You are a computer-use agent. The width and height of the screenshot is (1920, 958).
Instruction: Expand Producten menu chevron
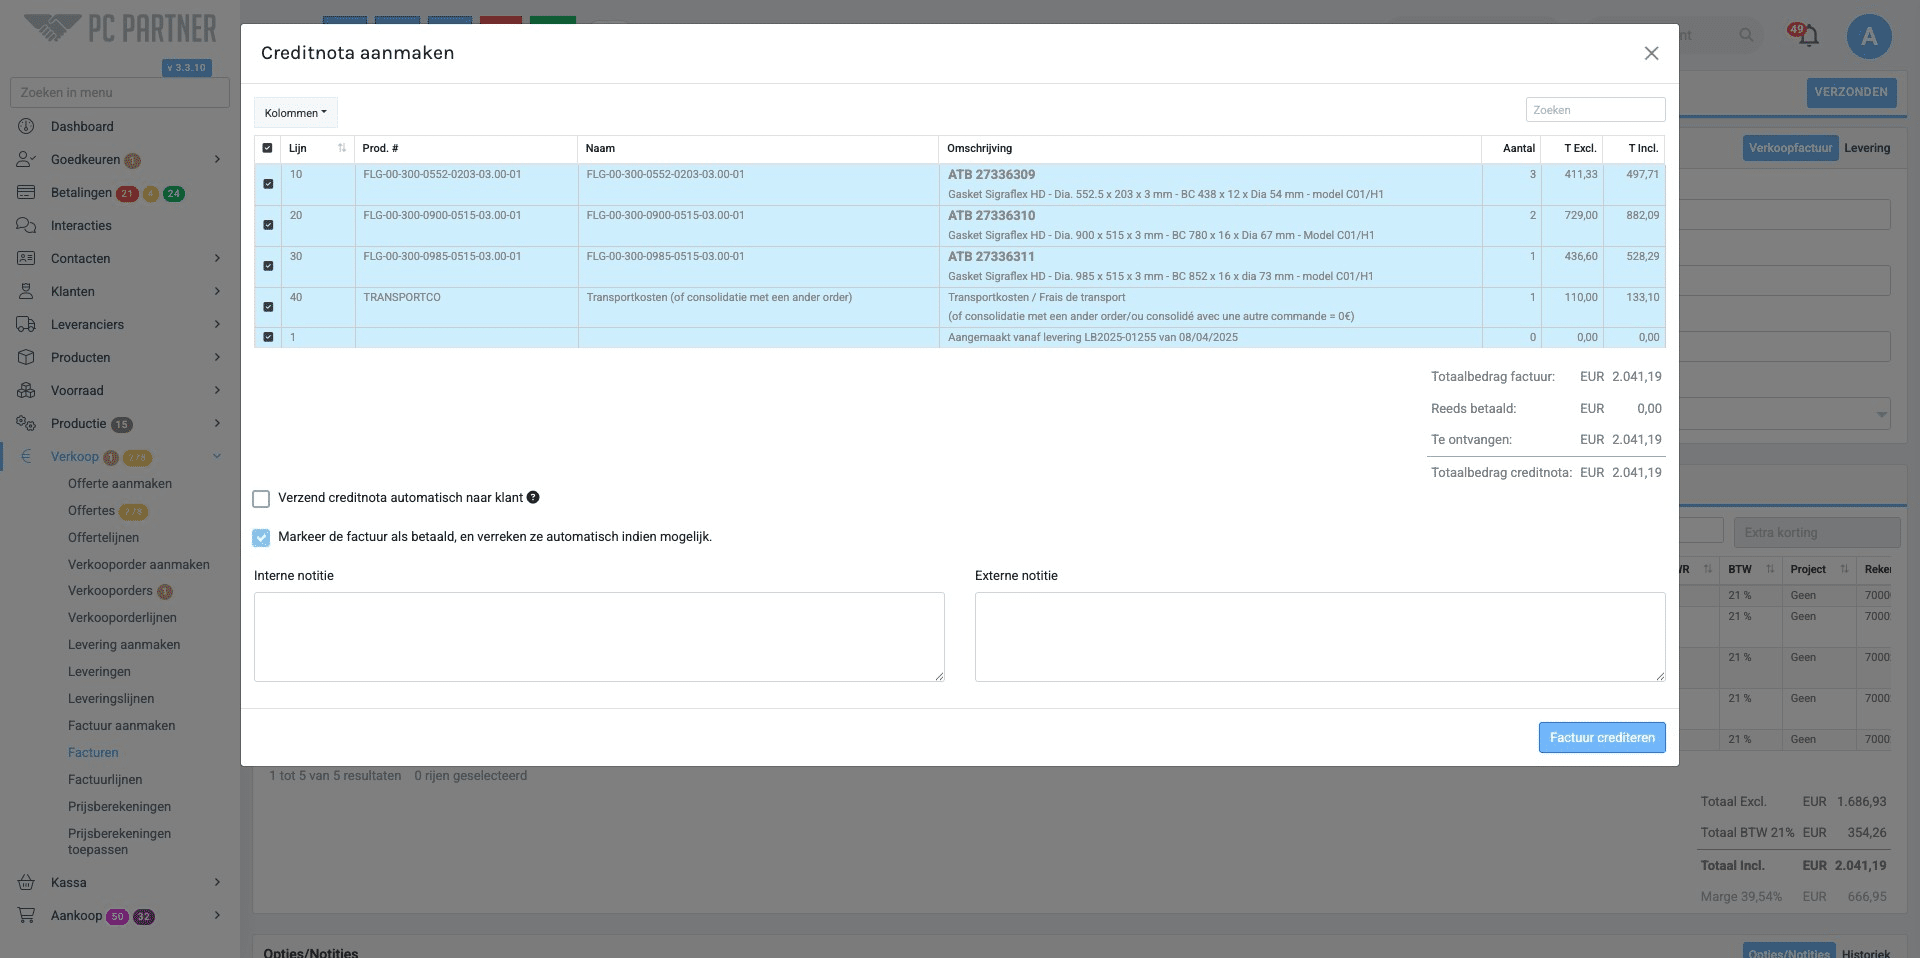pos(217,357)
